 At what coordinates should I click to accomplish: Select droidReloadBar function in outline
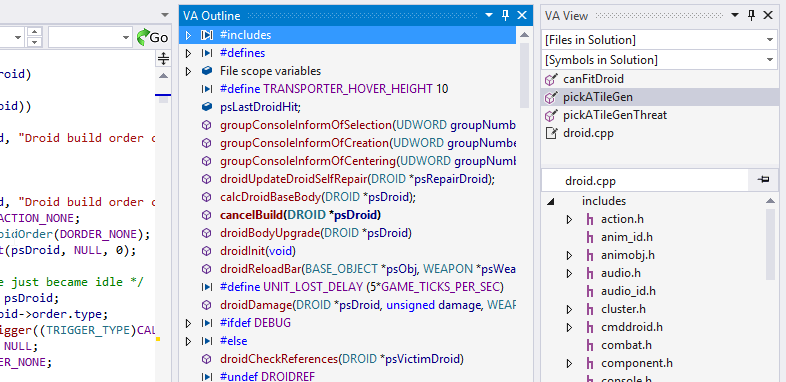pyautogui.click(x=367, y=269)
